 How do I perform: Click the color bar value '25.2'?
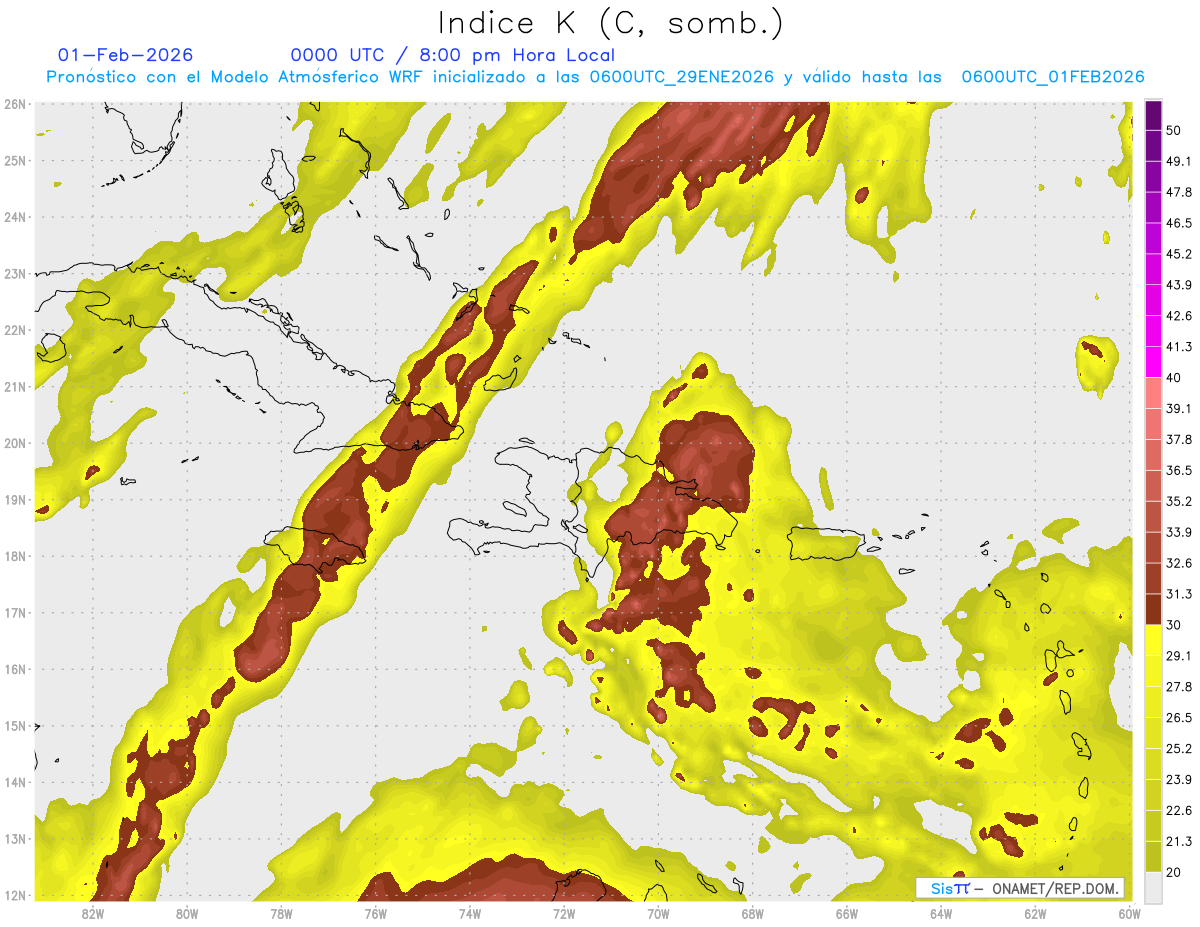1179,749
